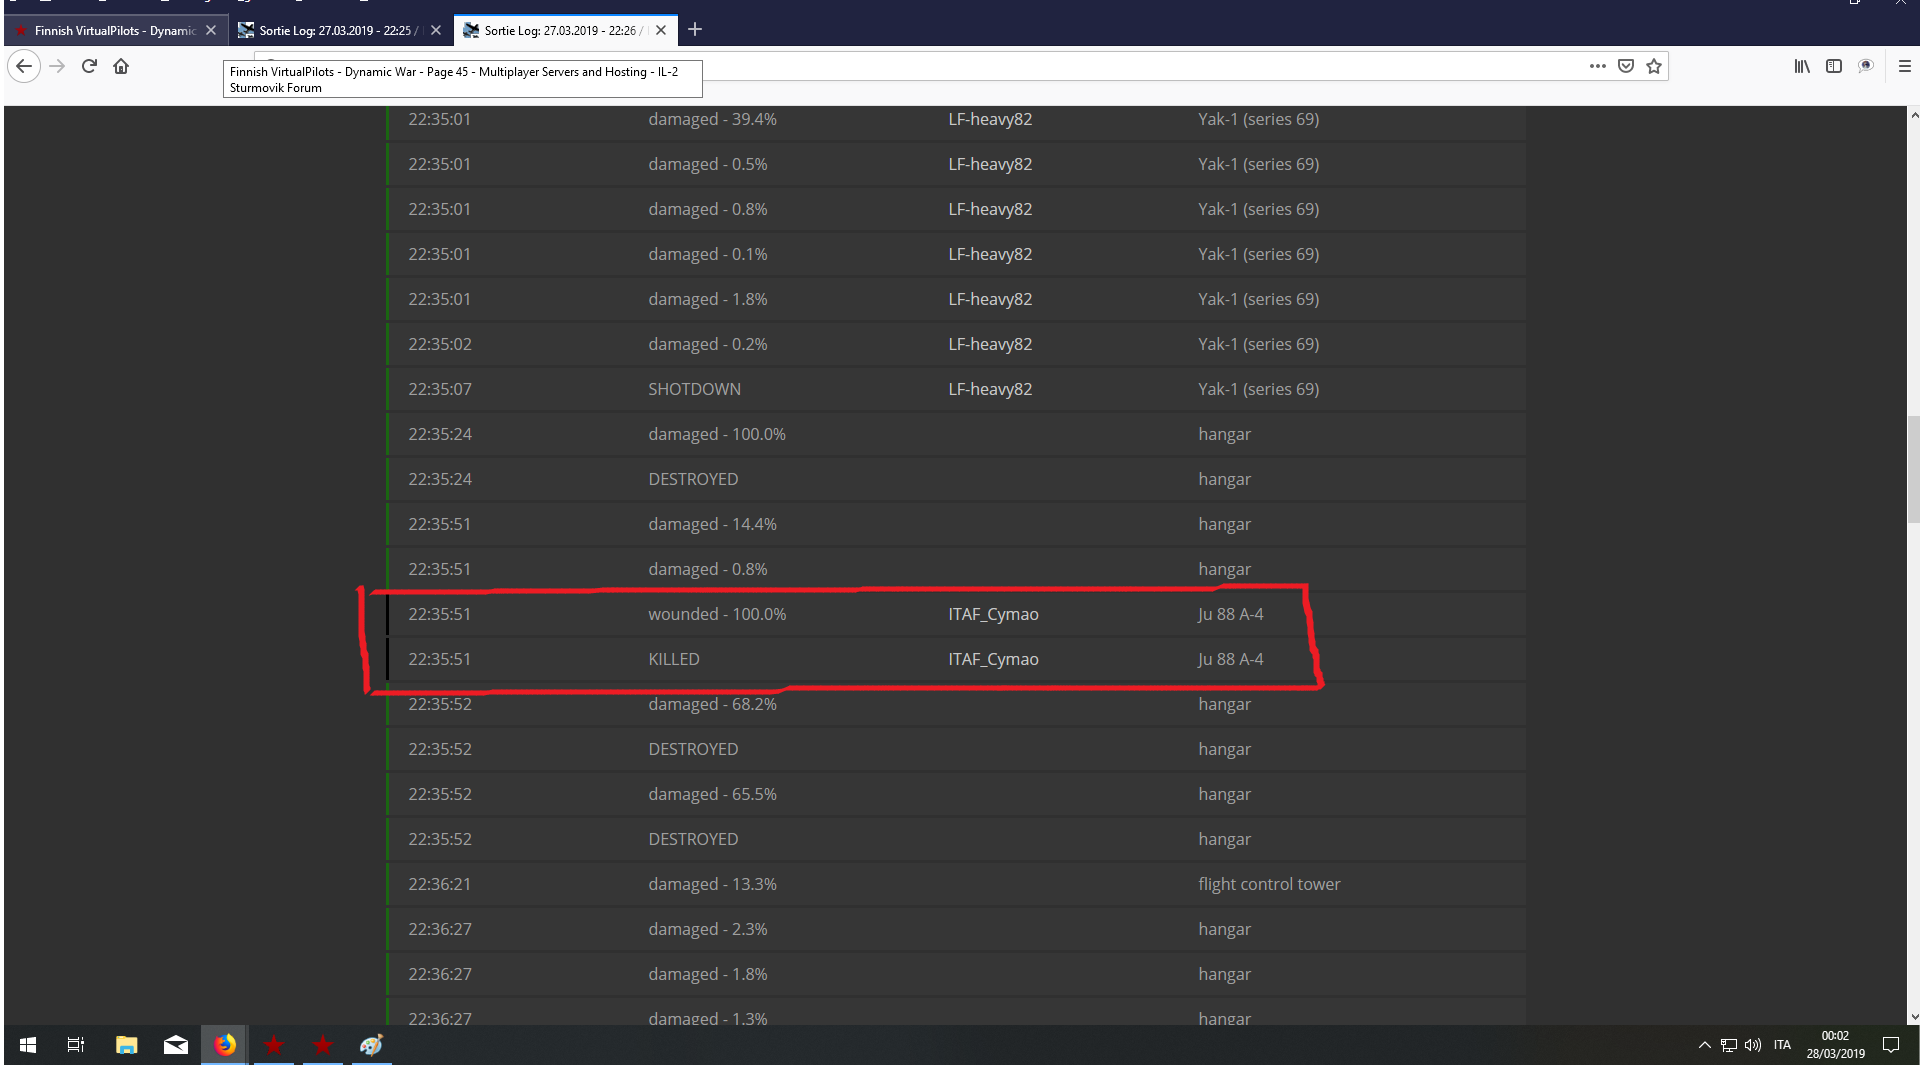This screenshot has height=1080, width=1920.
Task: Switch to Sortie Log 22:25 tab
Action: pyautogui.click(x=340, y=30)
